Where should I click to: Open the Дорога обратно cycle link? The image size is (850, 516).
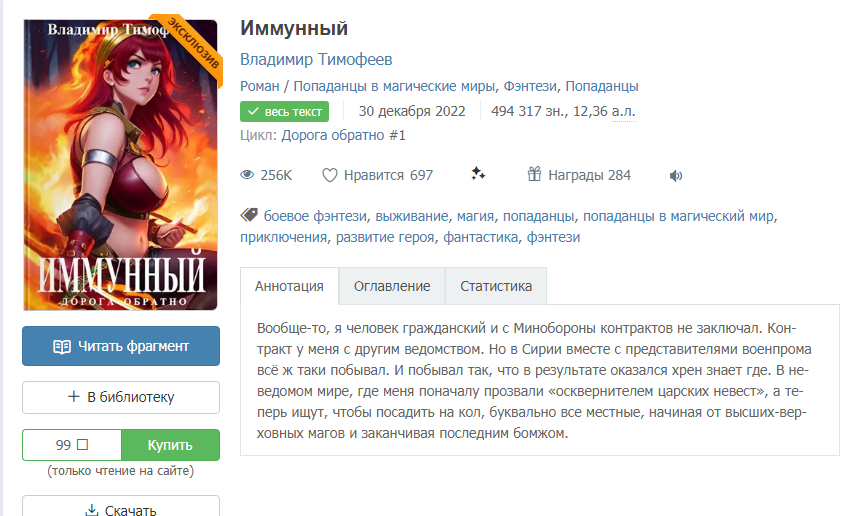click(343, 135)
